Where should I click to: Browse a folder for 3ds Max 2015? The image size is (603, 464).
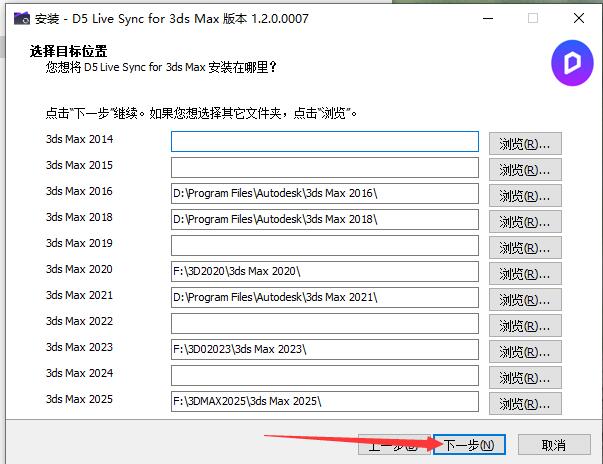(525, 170)
